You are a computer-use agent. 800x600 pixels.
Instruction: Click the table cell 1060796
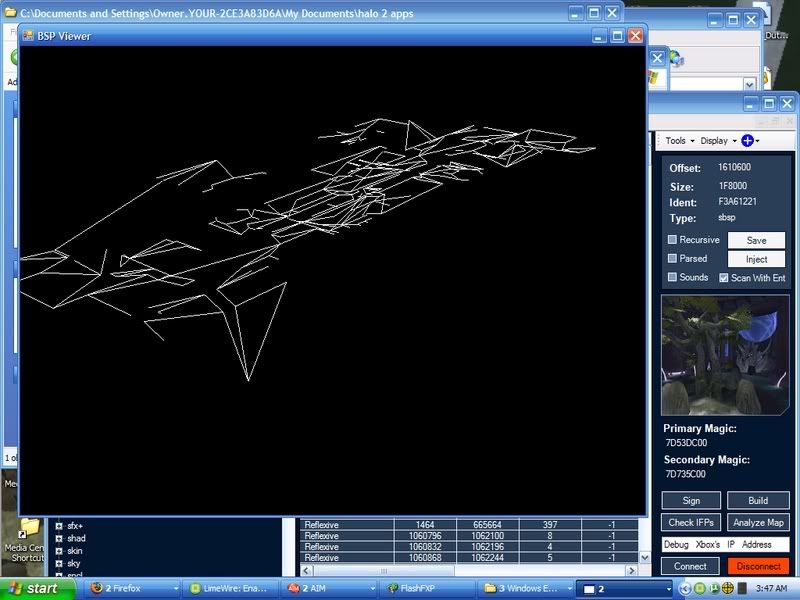424,536
